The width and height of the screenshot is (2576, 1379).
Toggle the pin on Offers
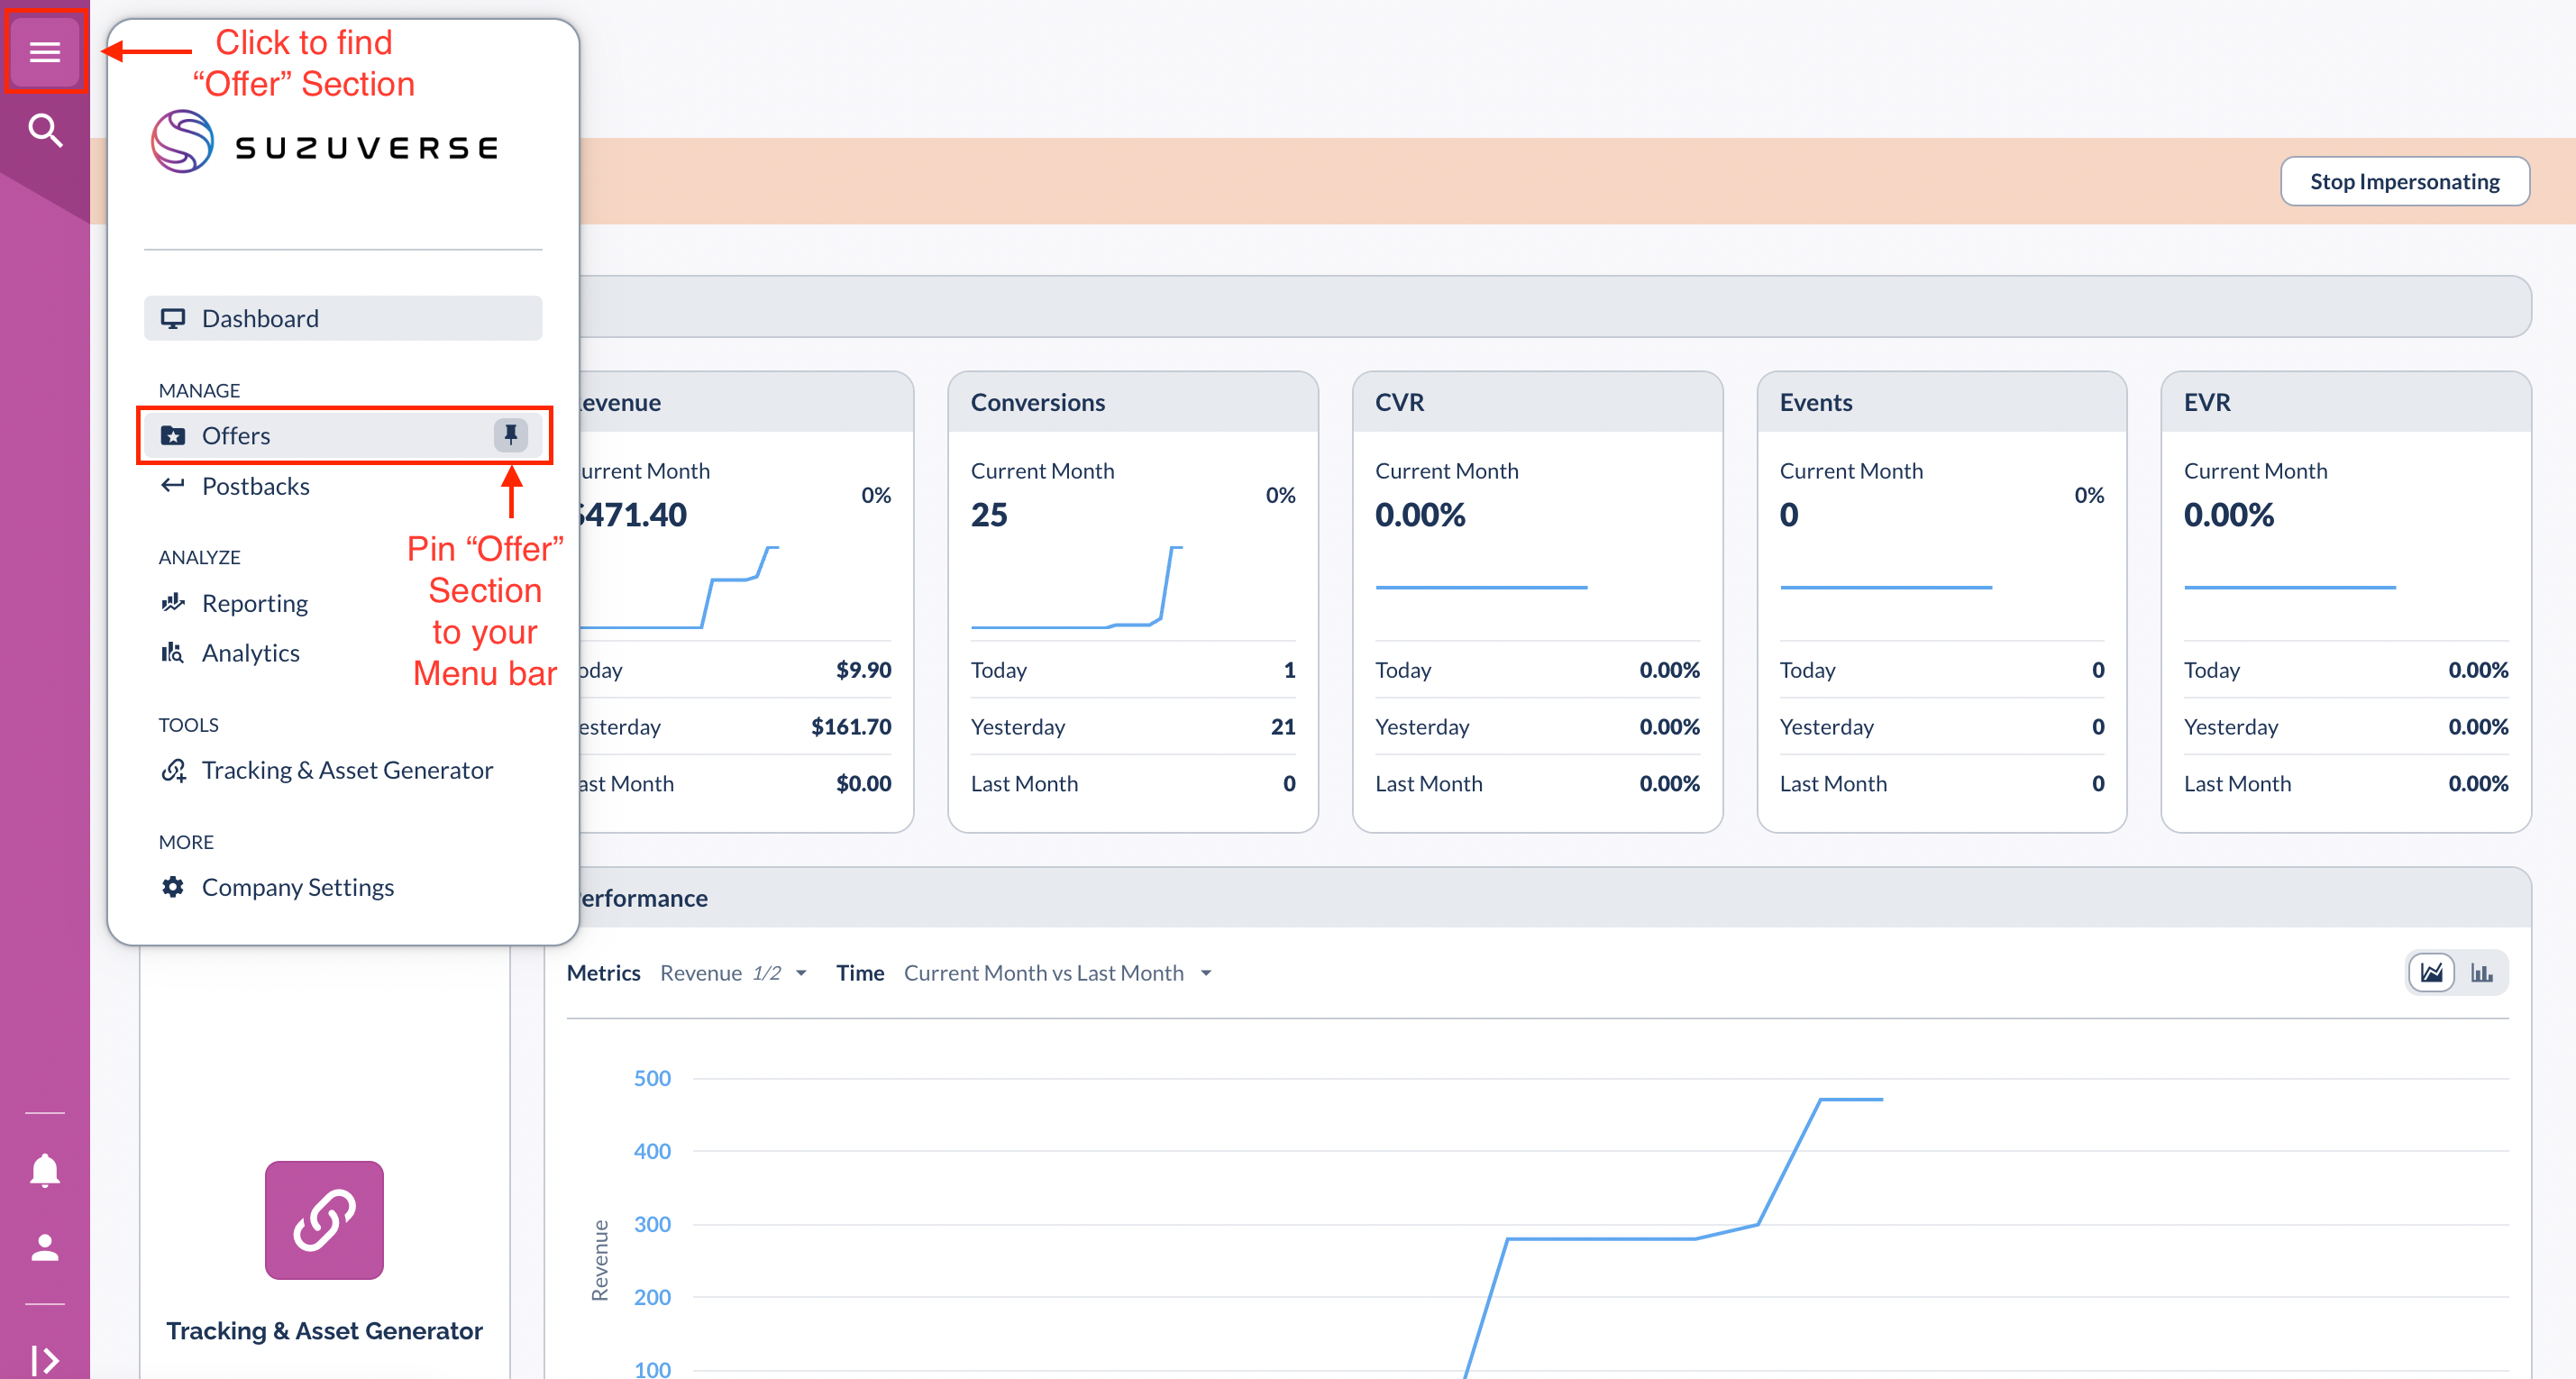510,435
